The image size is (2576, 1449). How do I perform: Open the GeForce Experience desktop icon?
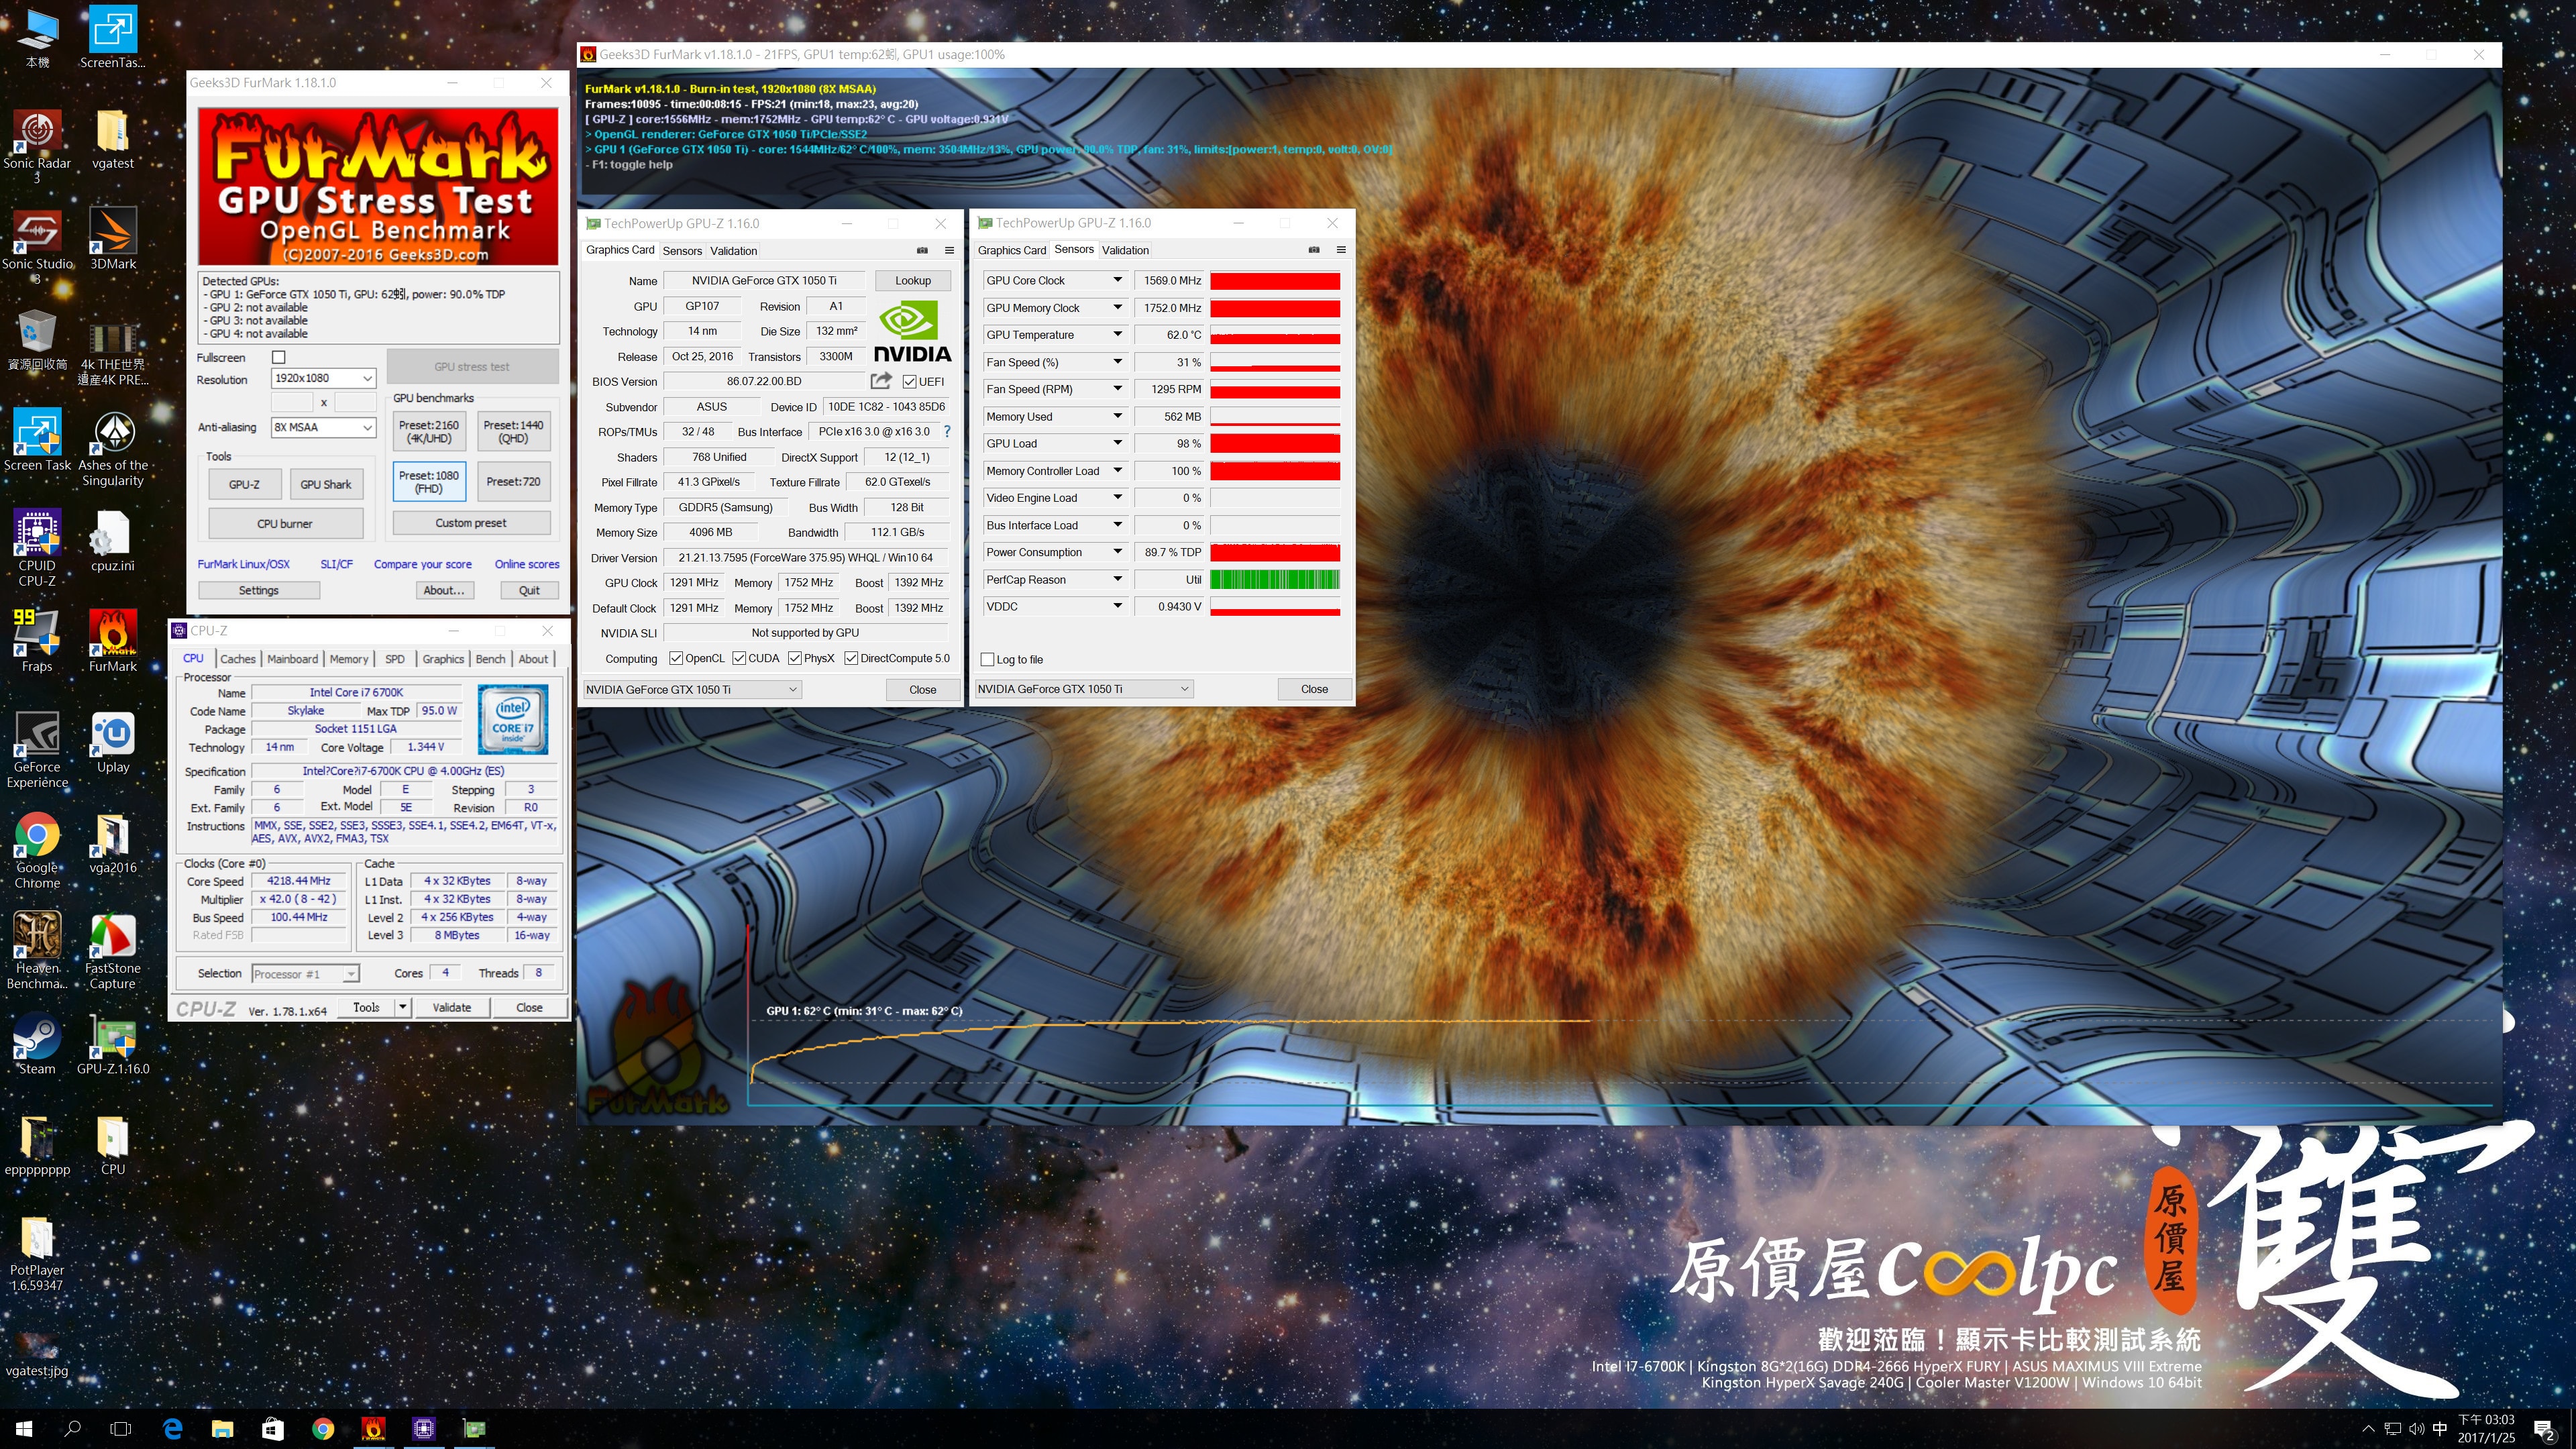click(x=37, y=750)
